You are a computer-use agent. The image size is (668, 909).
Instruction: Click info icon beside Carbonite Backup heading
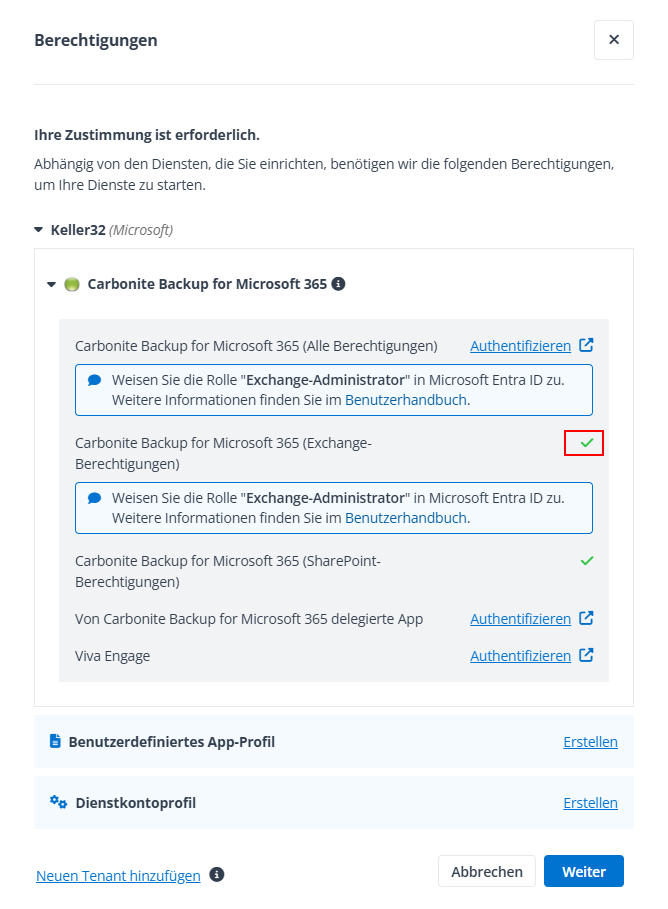pyautogui.click(x=338, y=284)
